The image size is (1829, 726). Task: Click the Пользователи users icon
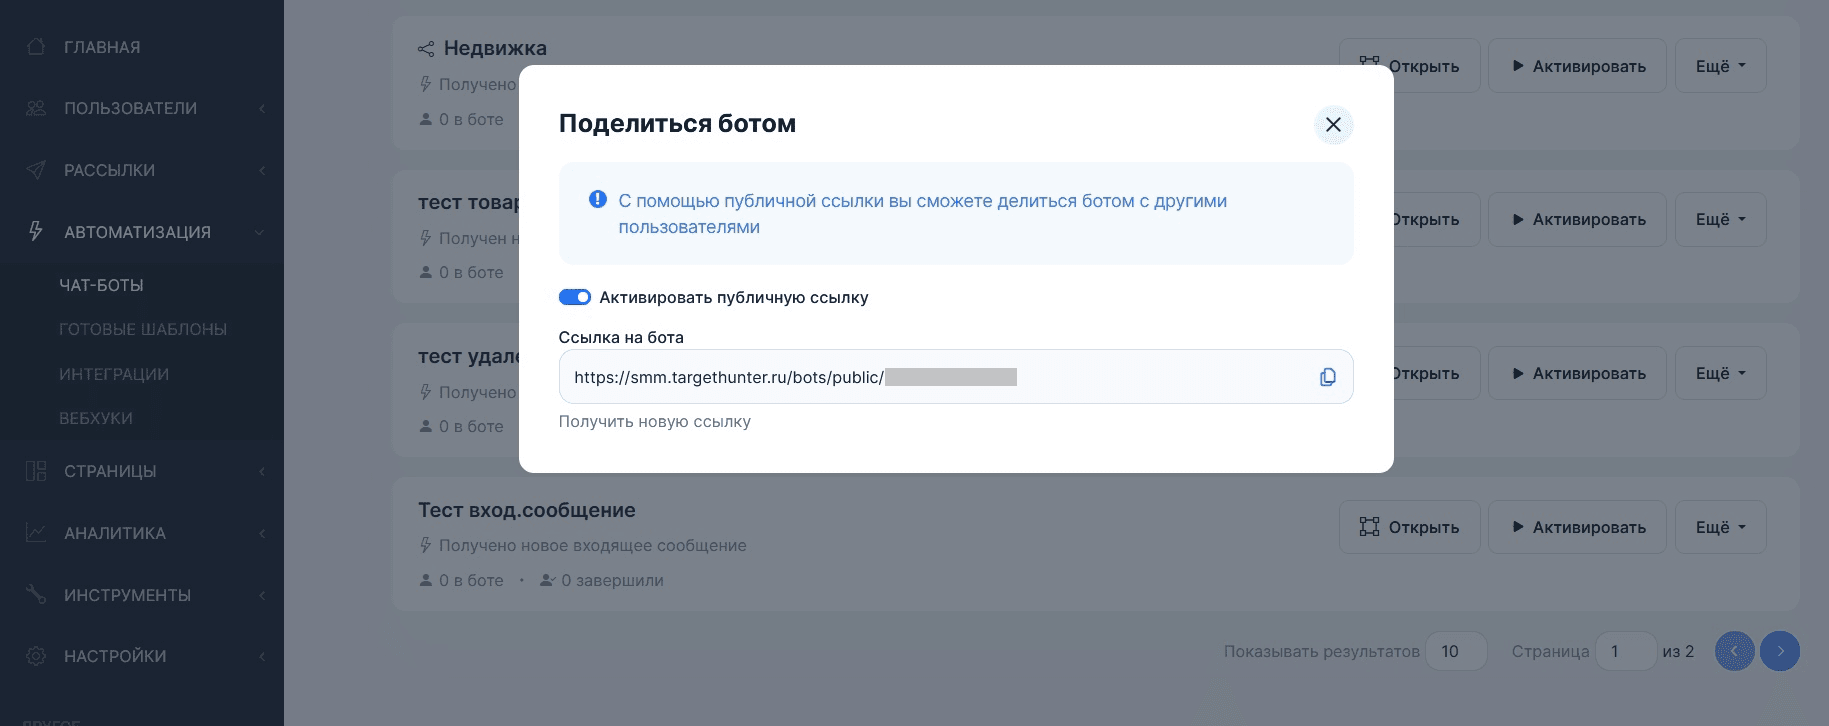click(36, 108)
